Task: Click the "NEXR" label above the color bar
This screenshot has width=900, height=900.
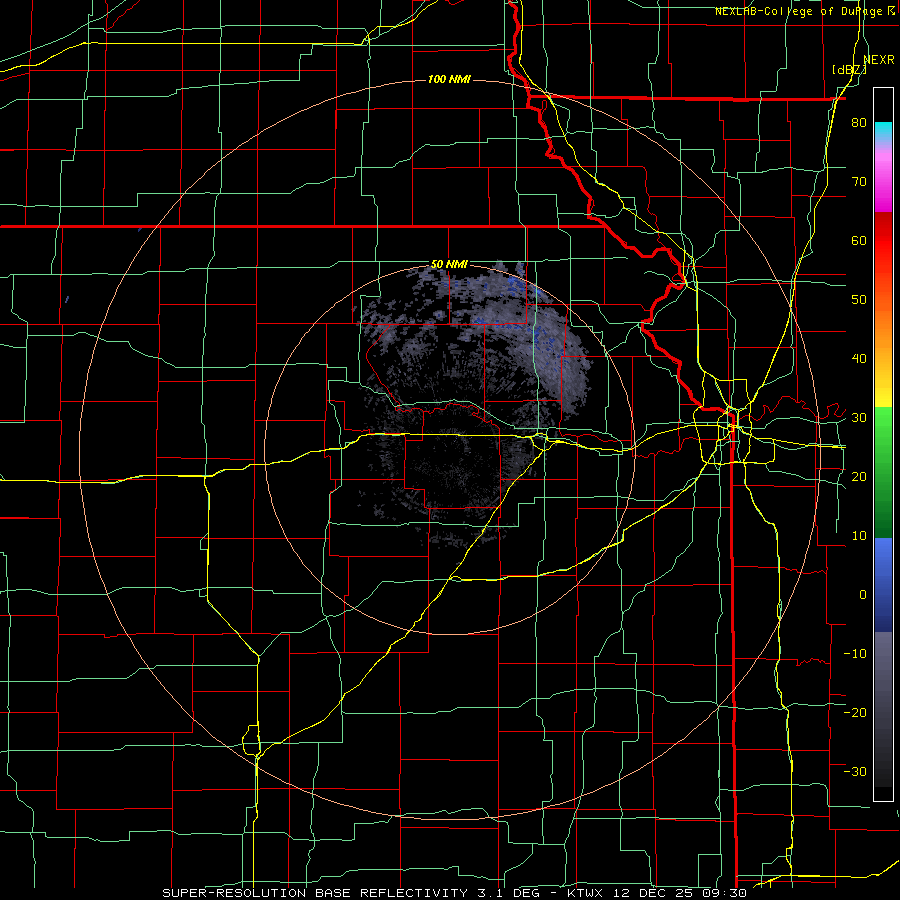Action: (879, 60)
